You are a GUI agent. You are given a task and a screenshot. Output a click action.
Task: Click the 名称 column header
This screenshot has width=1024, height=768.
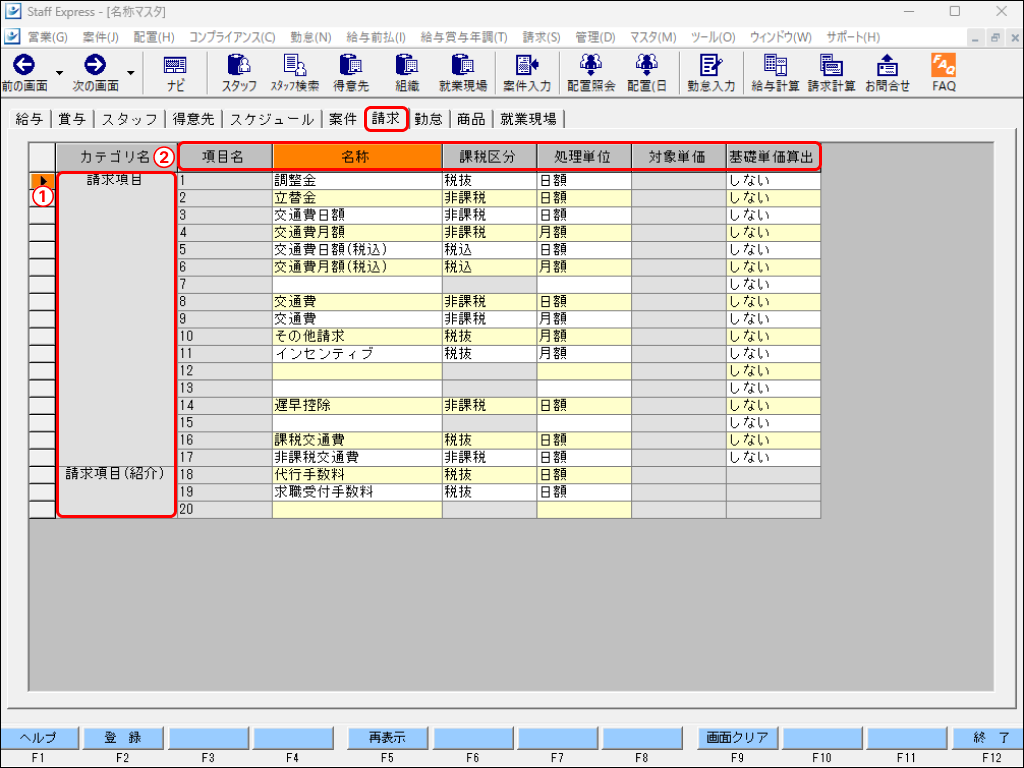[357, 157]
